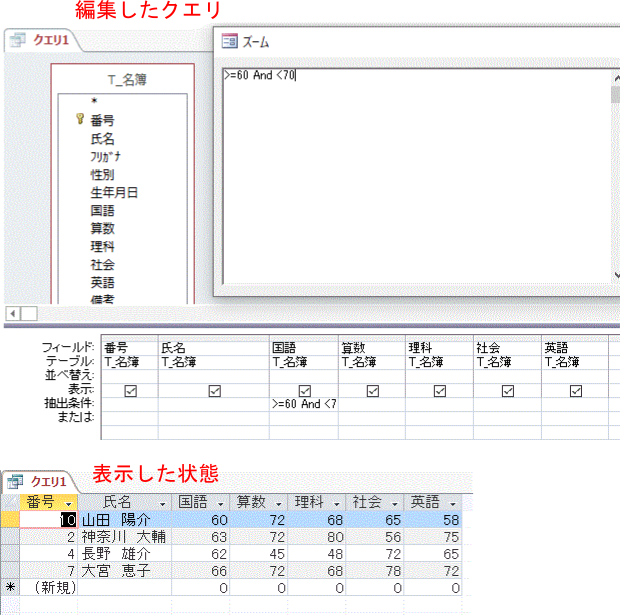Click the 抽出条件 cell under 国語
Viewport: 620px width, 615px height.
[304, 404]
